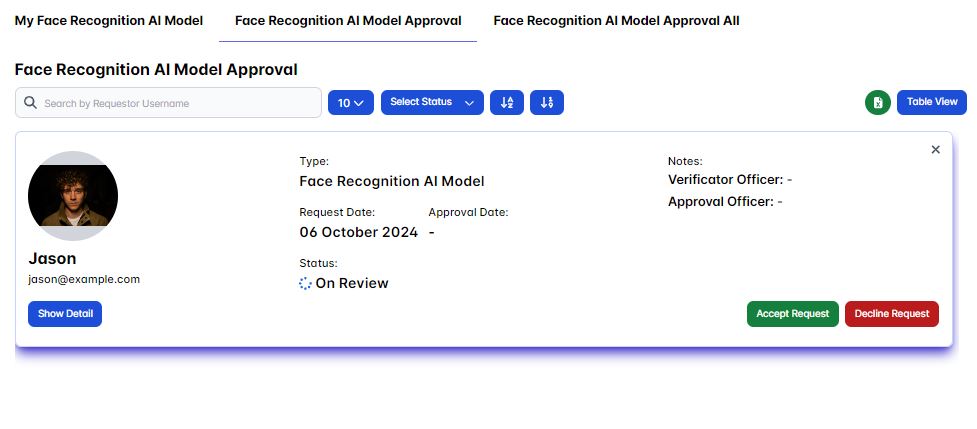Sort requests in ascending order
The width and height of the screenshot is (977, 429).
coord(507,102)
